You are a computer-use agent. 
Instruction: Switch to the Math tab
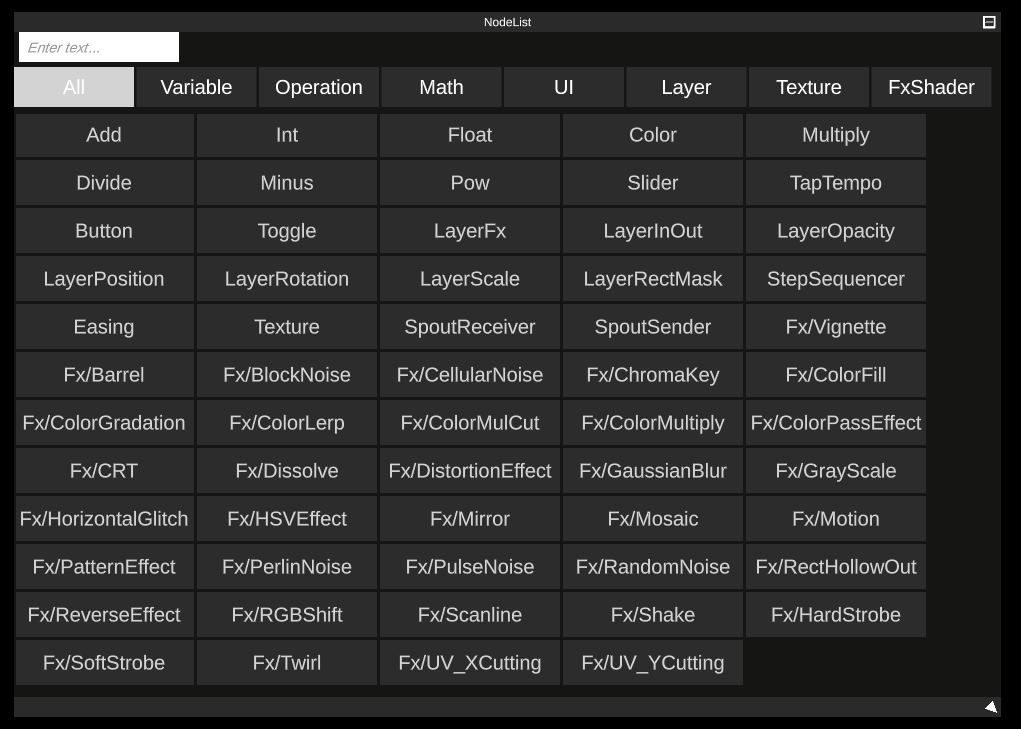441,87
